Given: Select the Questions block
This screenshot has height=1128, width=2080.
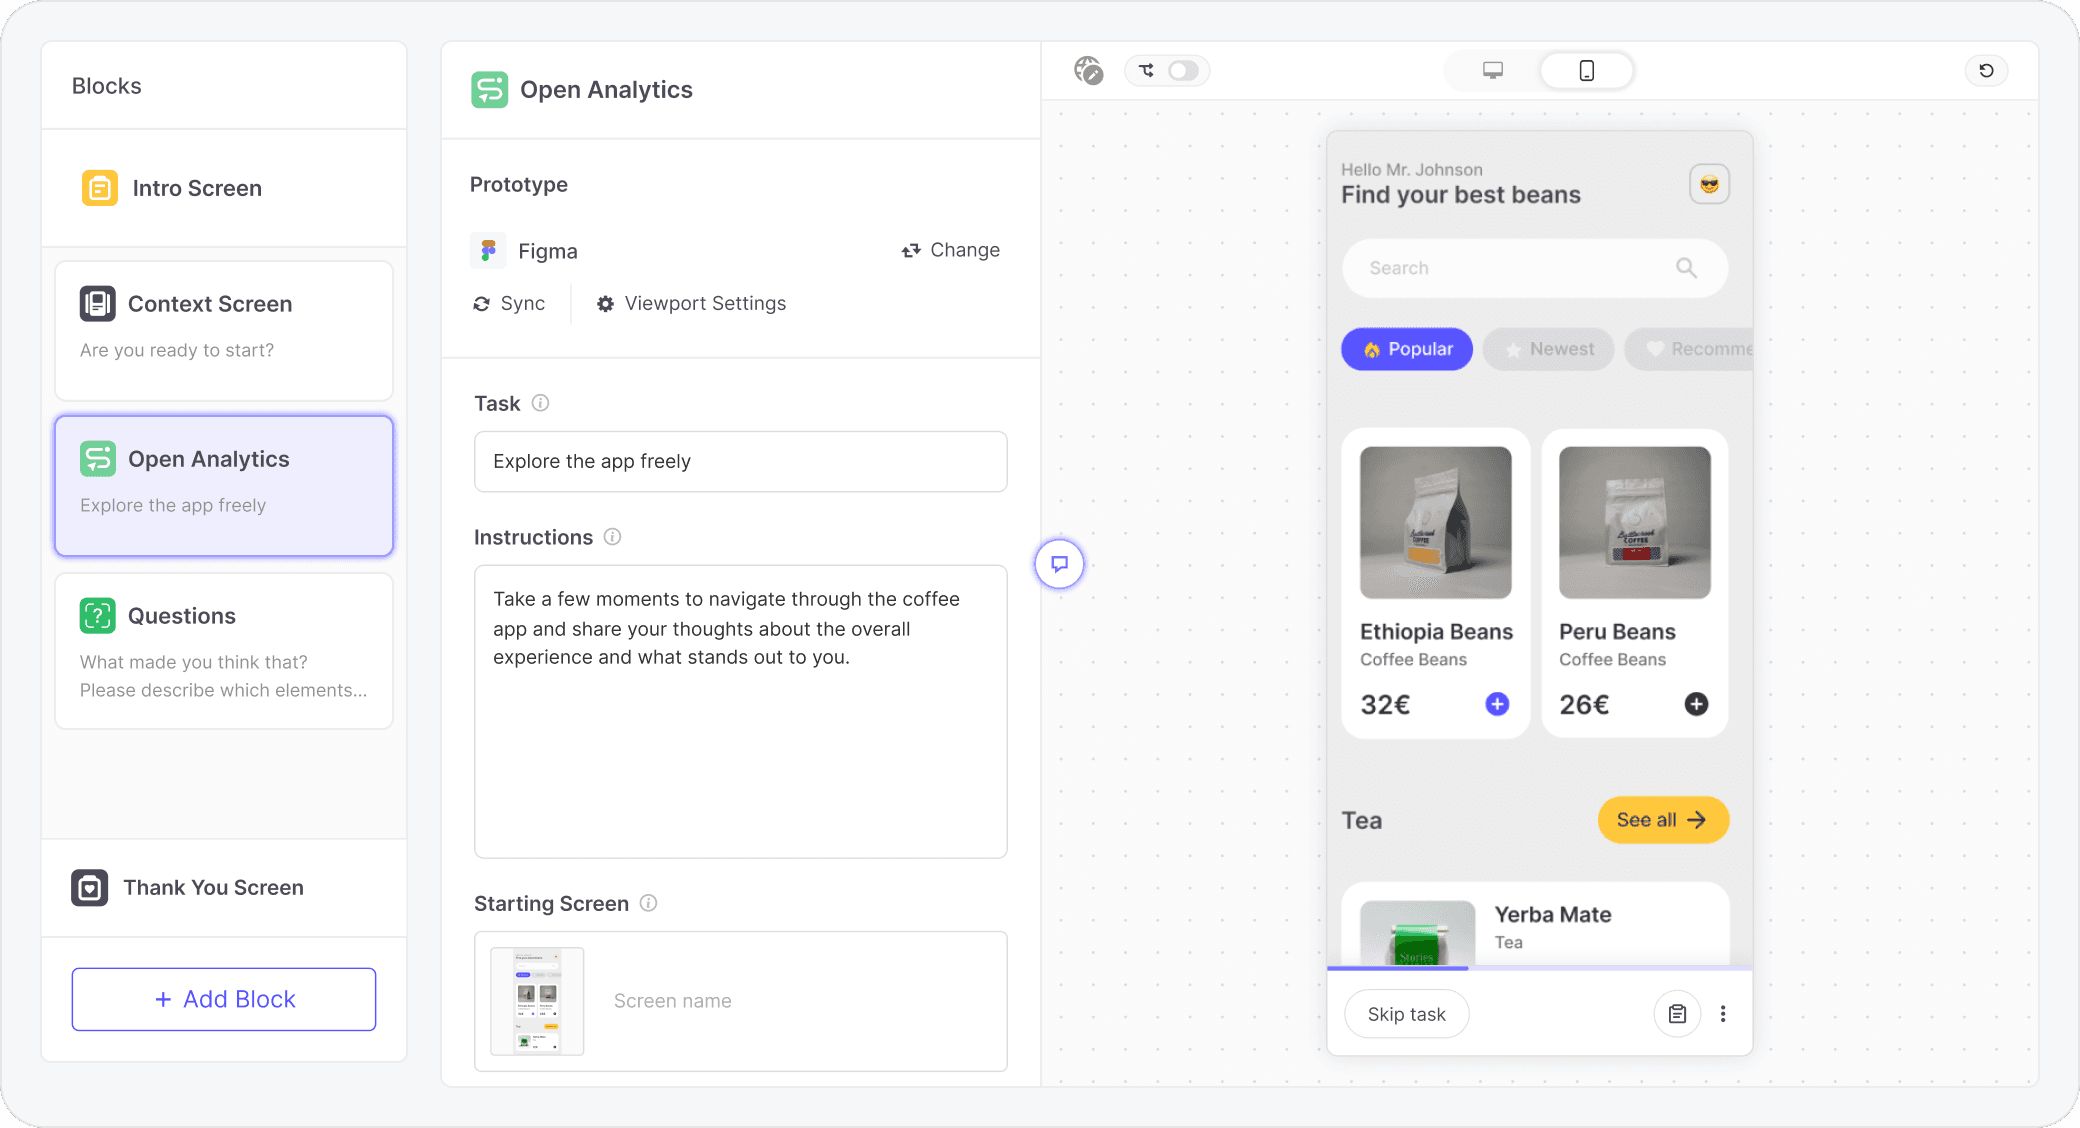Looking at the screenshot, I should [224, 650].
